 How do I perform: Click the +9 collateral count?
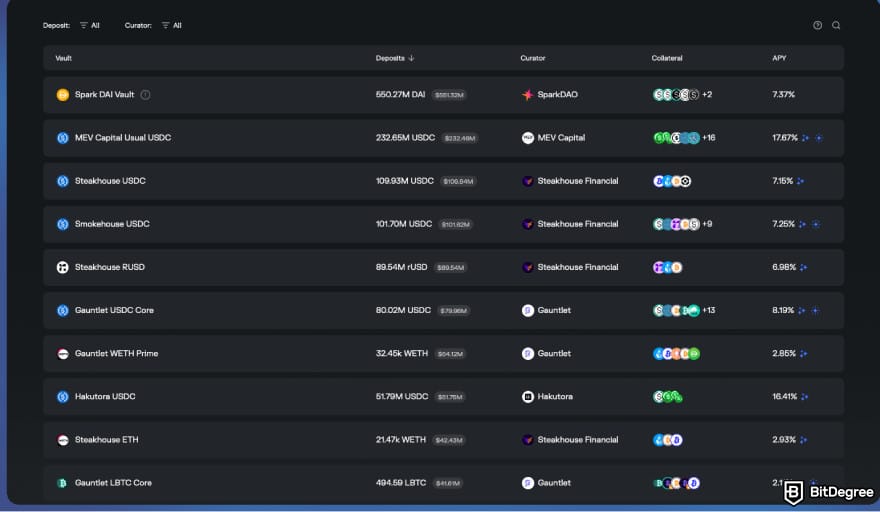[x=707, y=224]
